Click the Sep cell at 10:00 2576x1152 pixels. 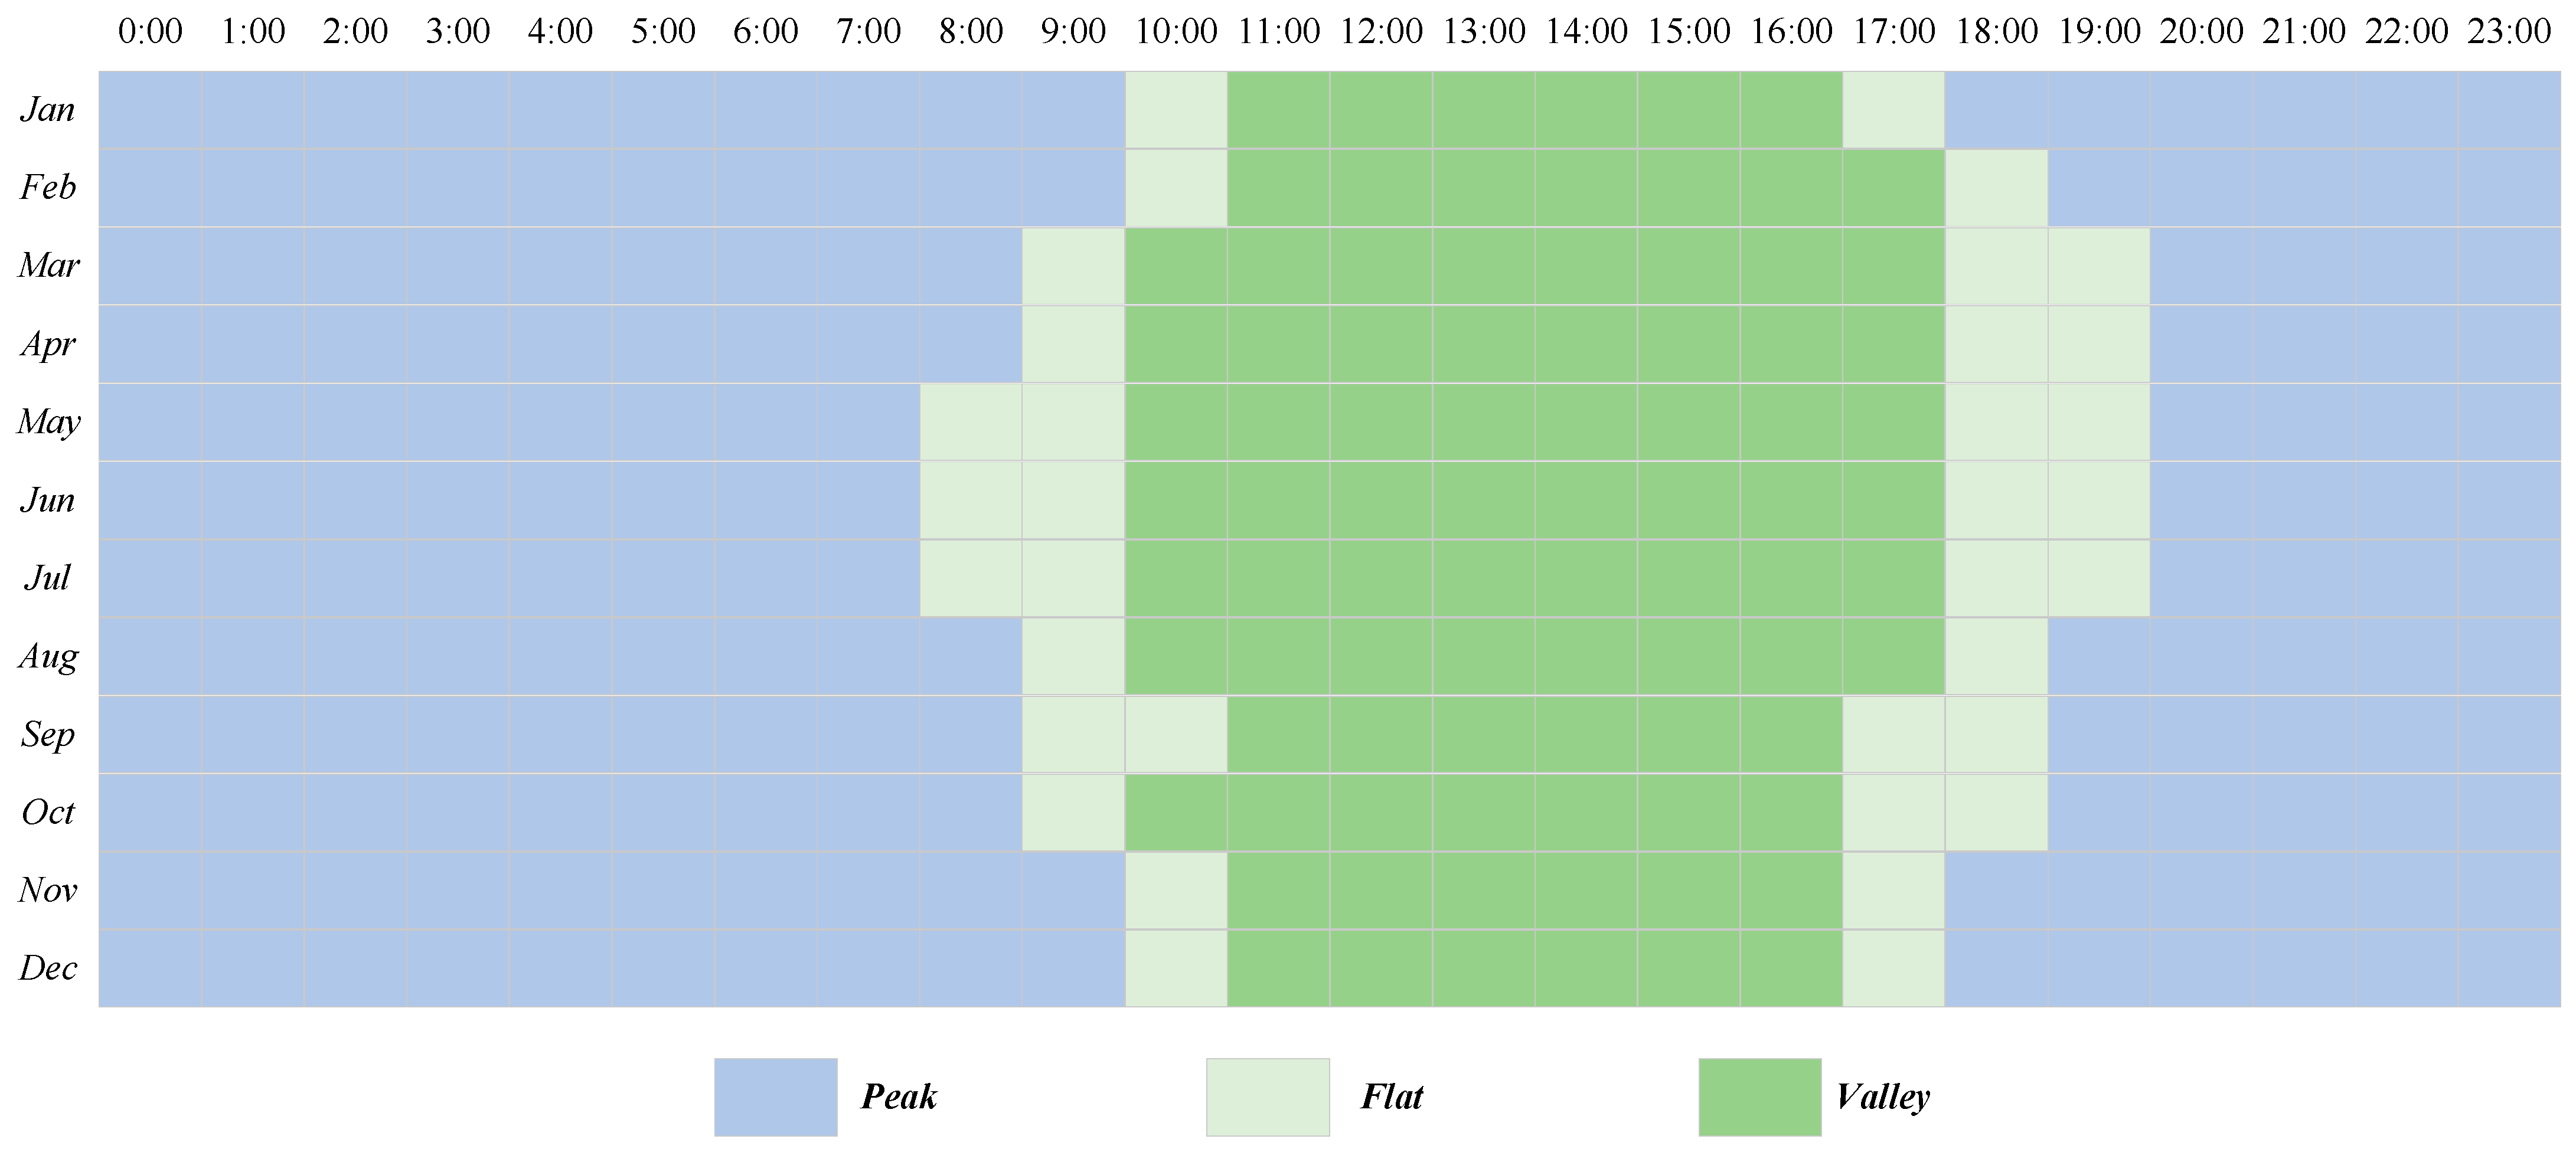(1176, 734)
